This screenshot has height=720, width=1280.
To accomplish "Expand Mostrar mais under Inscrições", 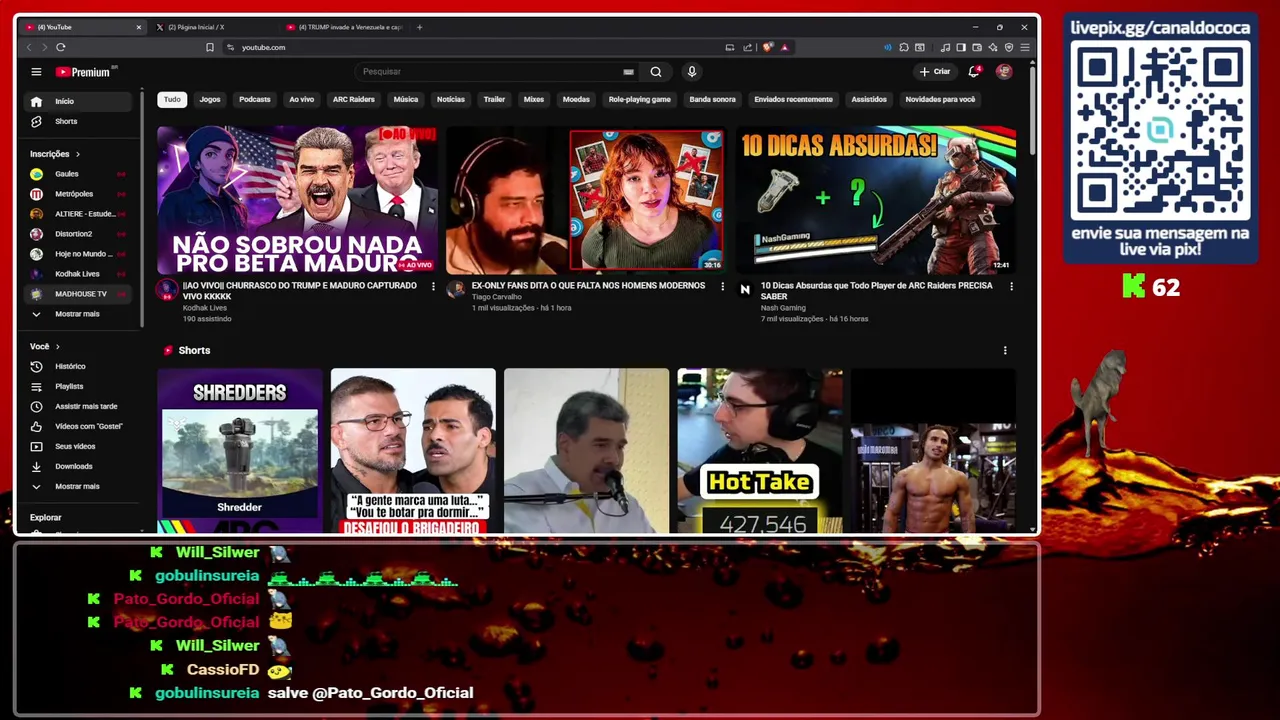I will click(x=79, y=314).
